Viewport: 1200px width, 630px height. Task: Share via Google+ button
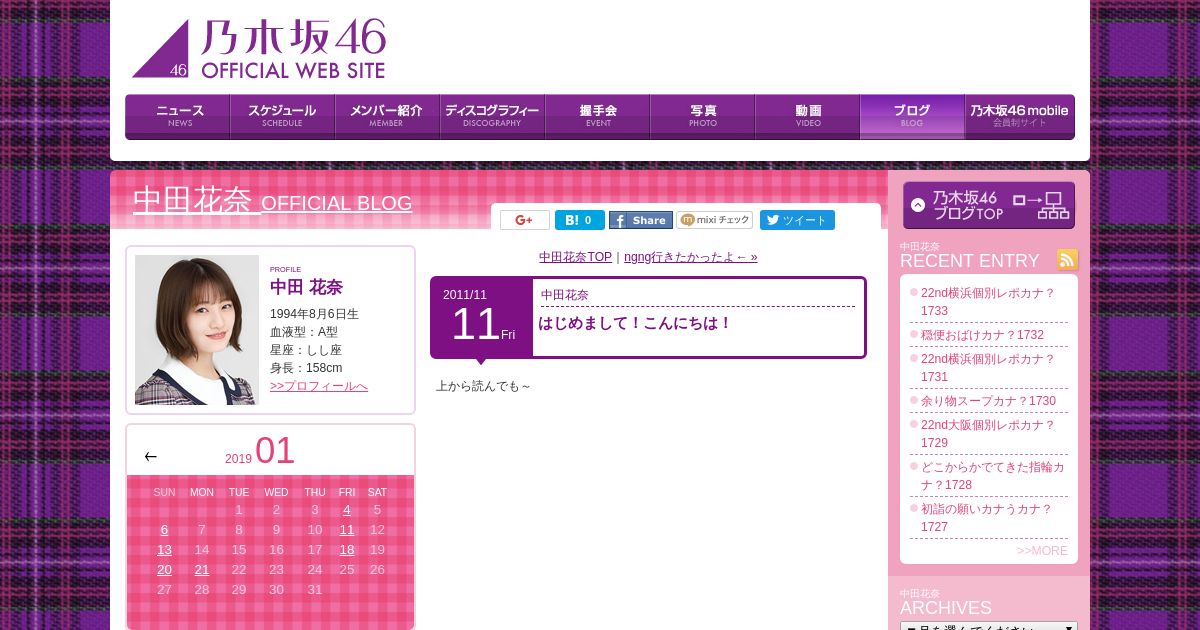coord(525,220)
